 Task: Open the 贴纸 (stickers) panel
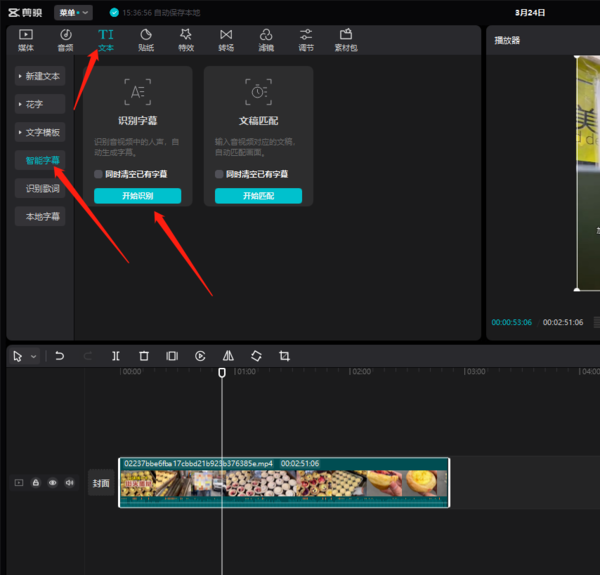tap(145, 39)
